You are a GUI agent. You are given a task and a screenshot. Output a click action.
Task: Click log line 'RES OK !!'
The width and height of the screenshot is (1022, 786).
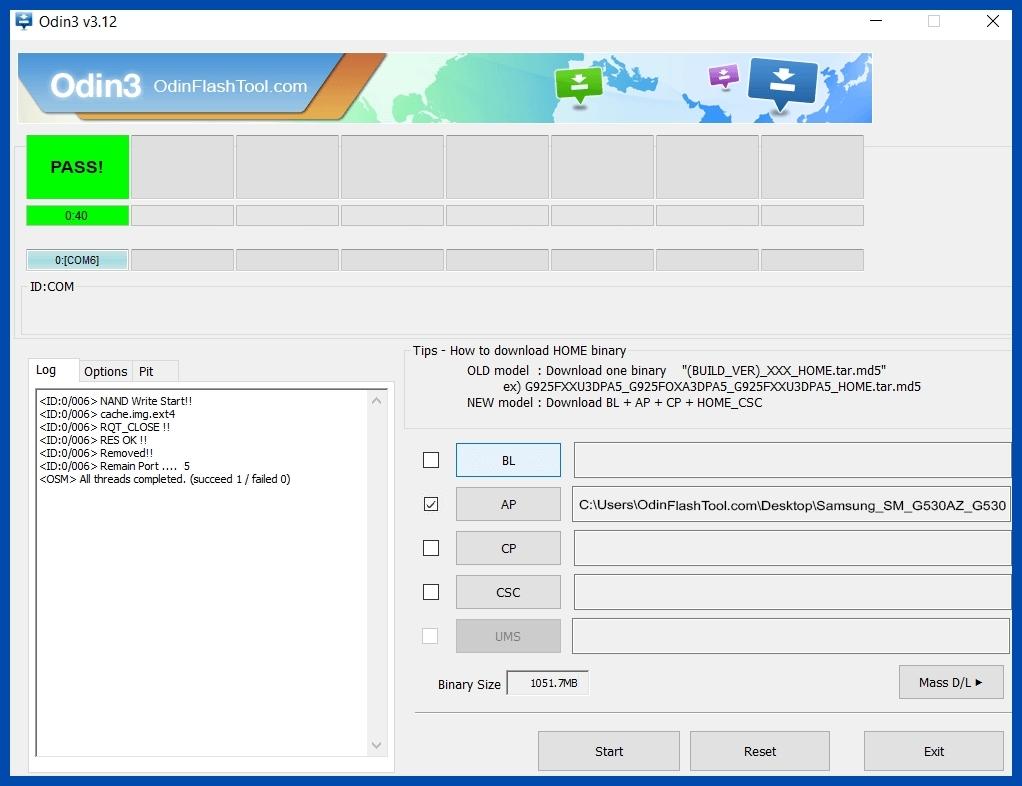click(x=93, y=440)
